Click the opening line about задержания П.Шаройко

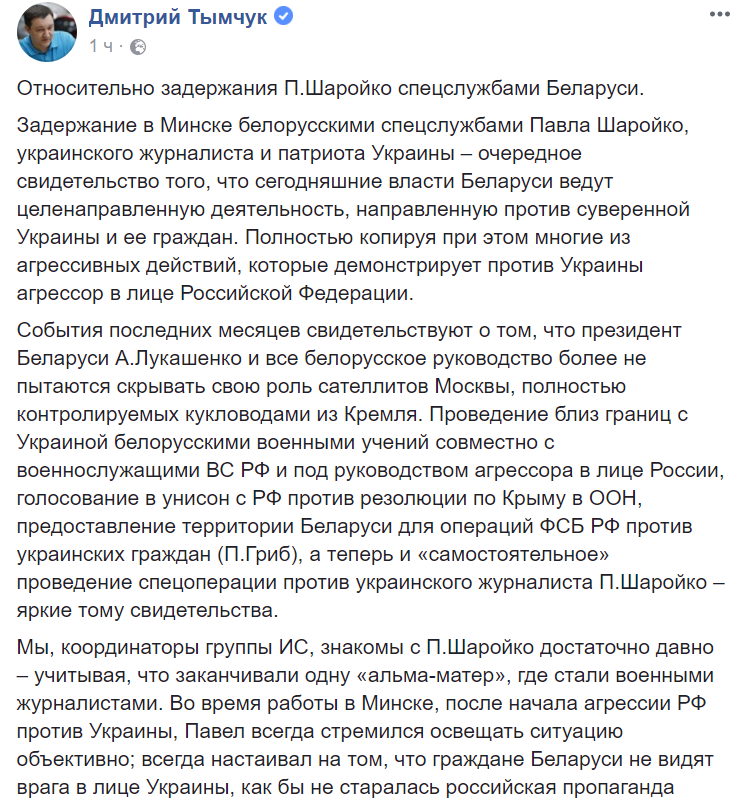point(332,87)
